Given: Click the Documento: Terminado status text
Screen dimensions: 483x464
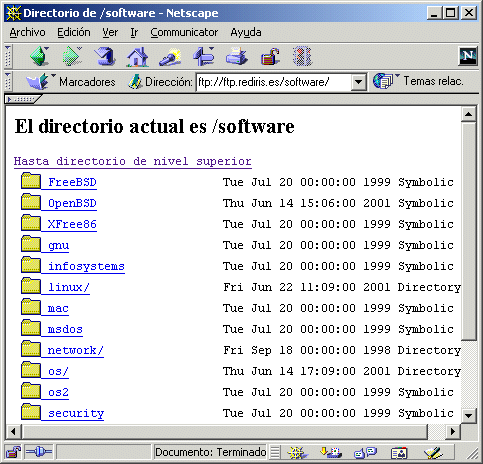Looking at the screenshot, I should (x=211, y=452).
